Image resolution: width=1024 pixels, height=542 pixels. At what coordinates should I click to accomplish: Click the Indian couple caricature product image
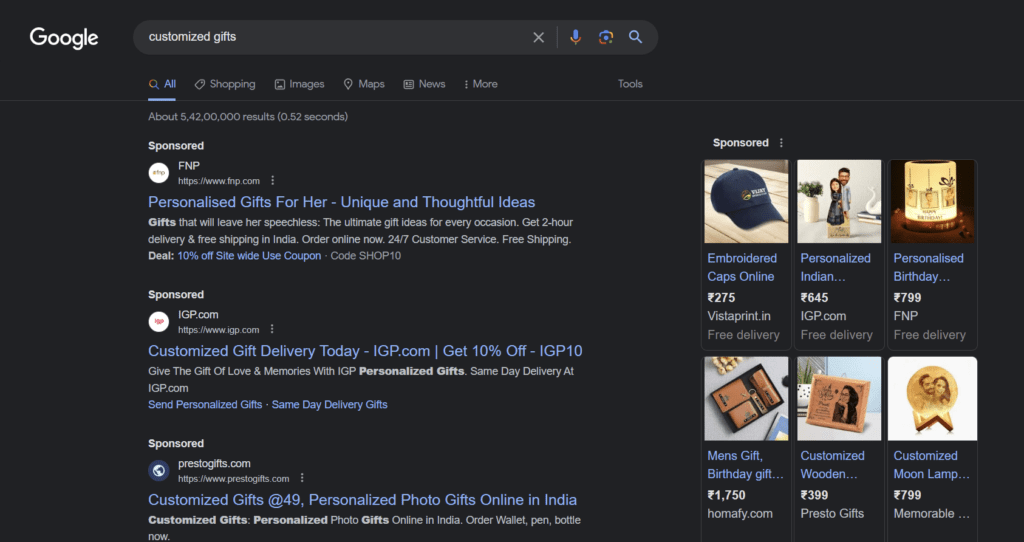click(839, 202)
